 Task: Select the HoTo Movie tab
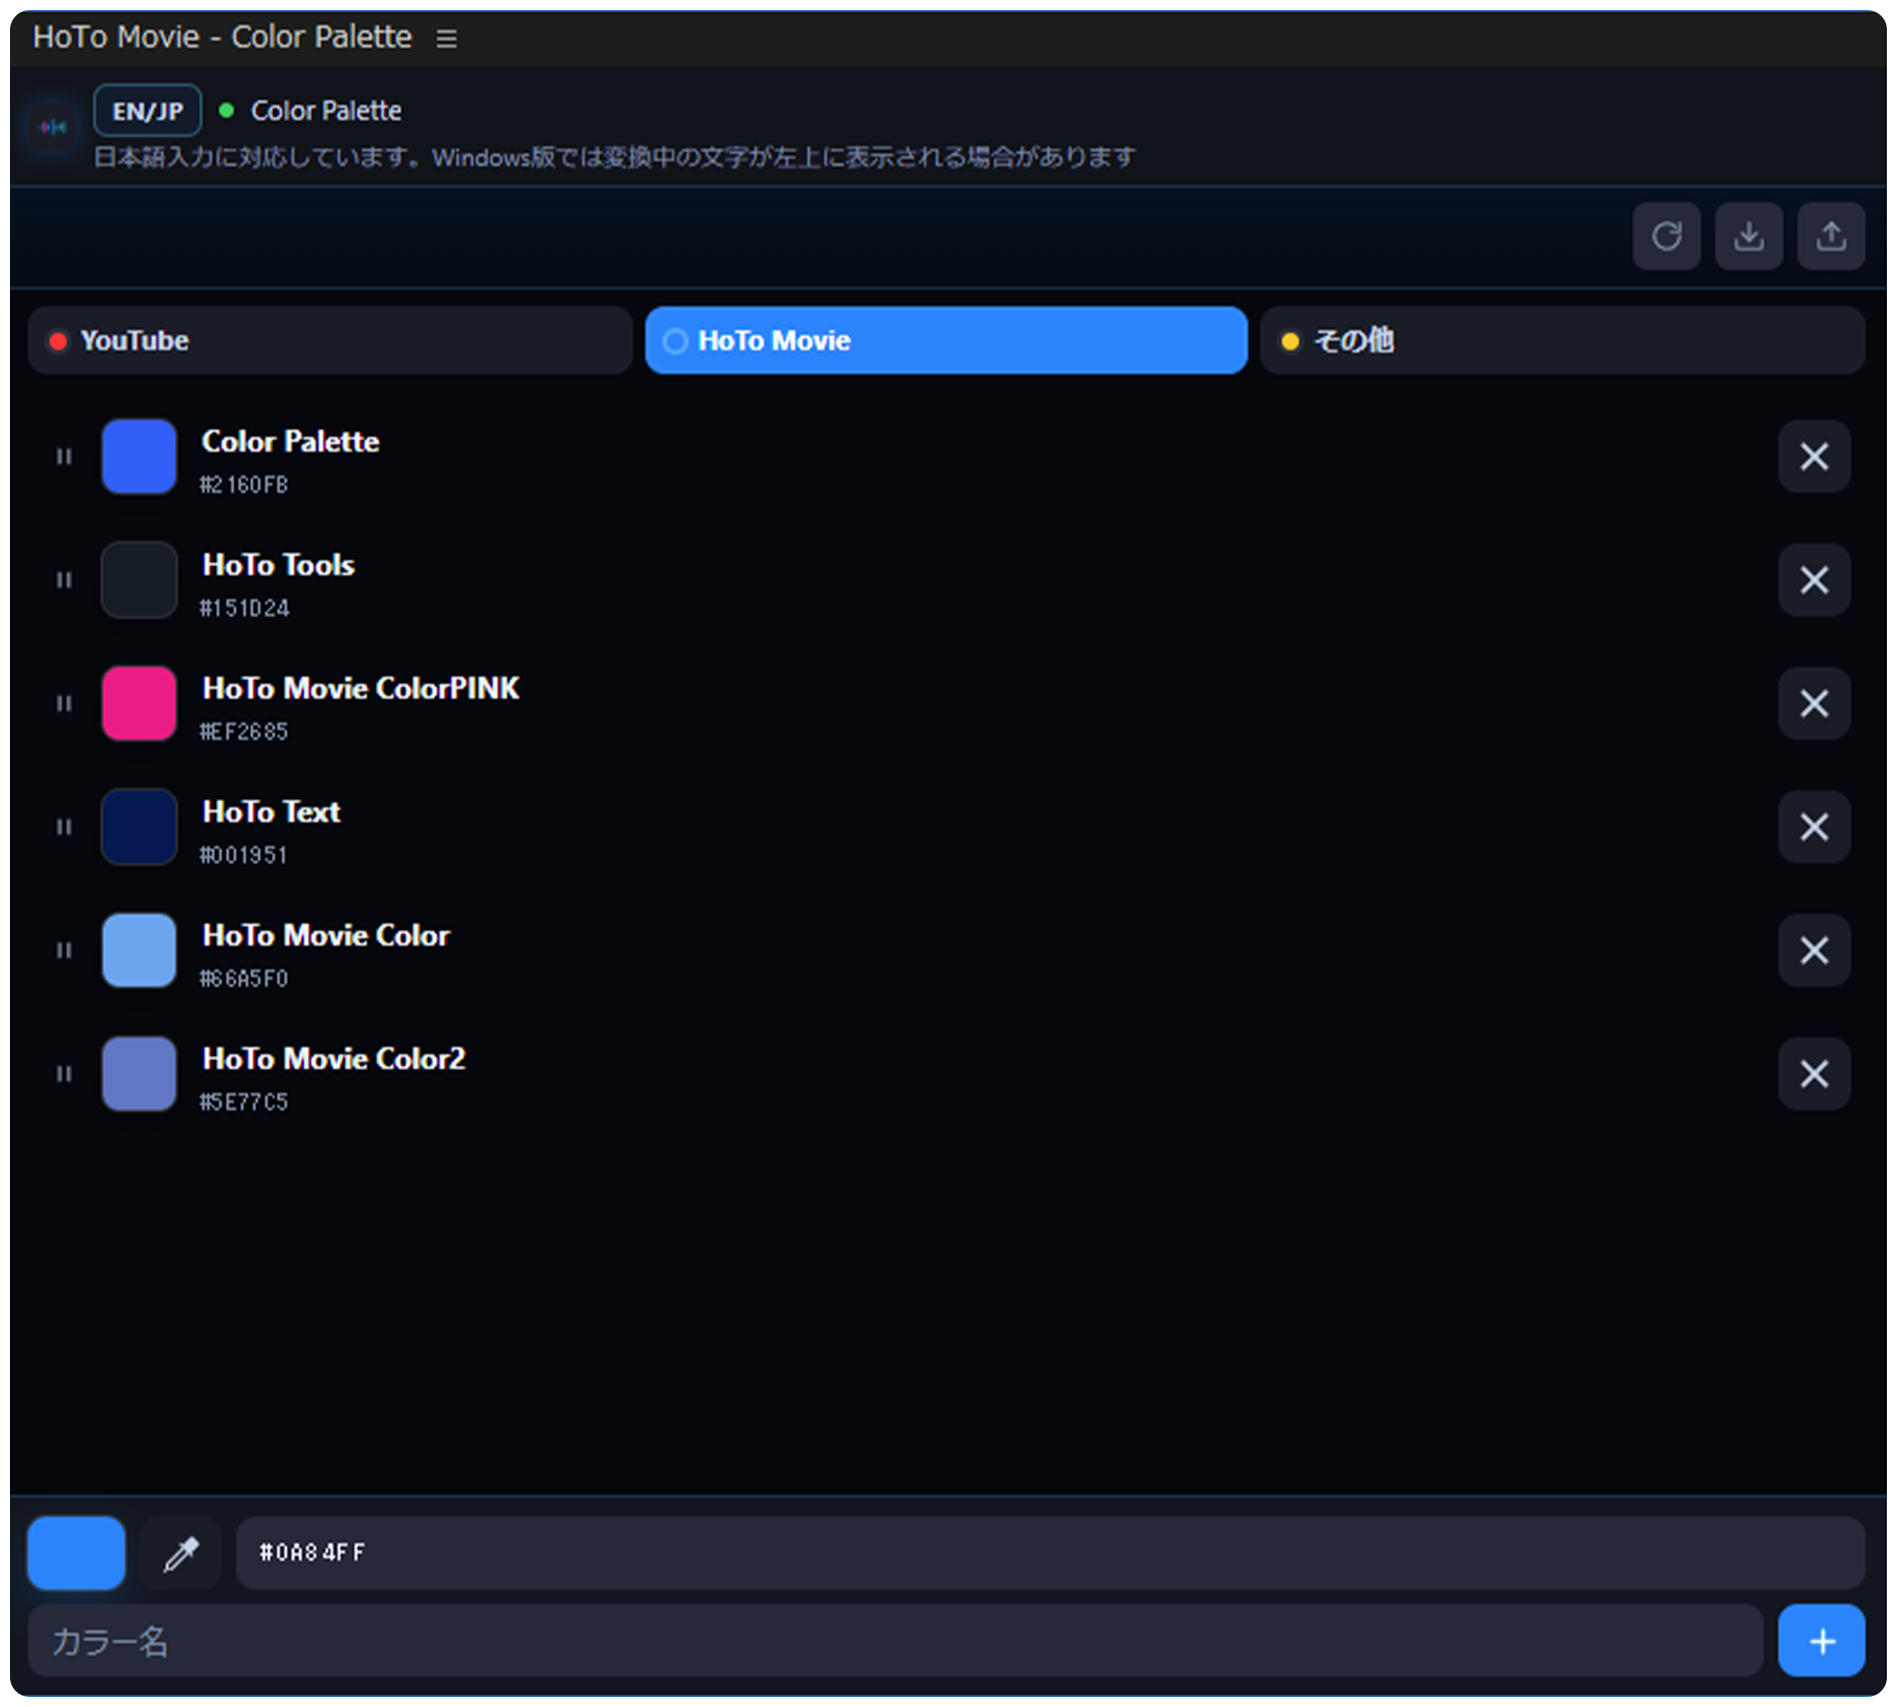(x=946, y=341)
